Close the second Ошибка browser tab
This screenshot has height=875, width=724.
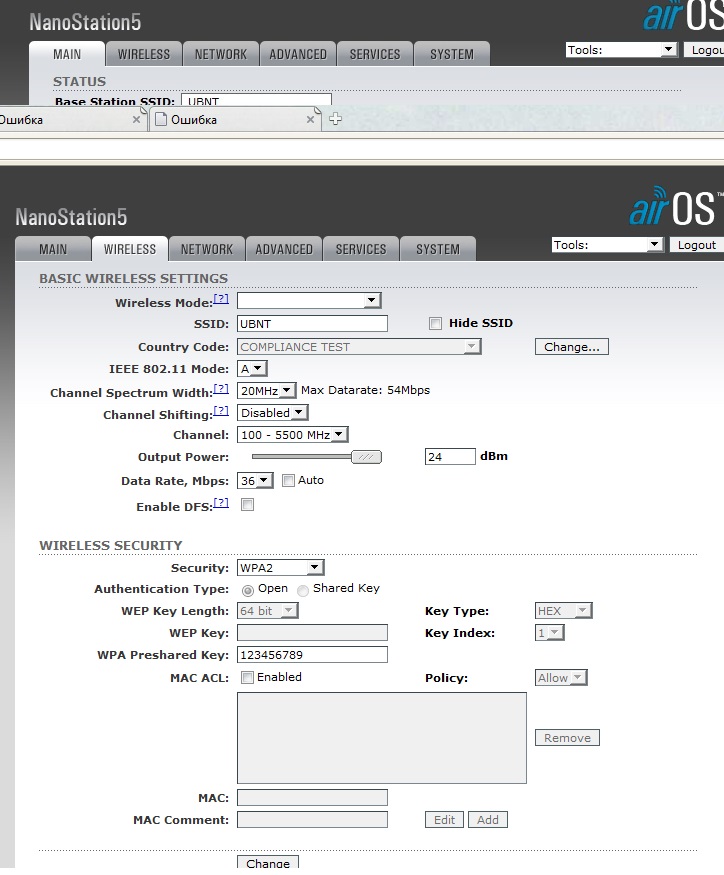click(311, 120)
